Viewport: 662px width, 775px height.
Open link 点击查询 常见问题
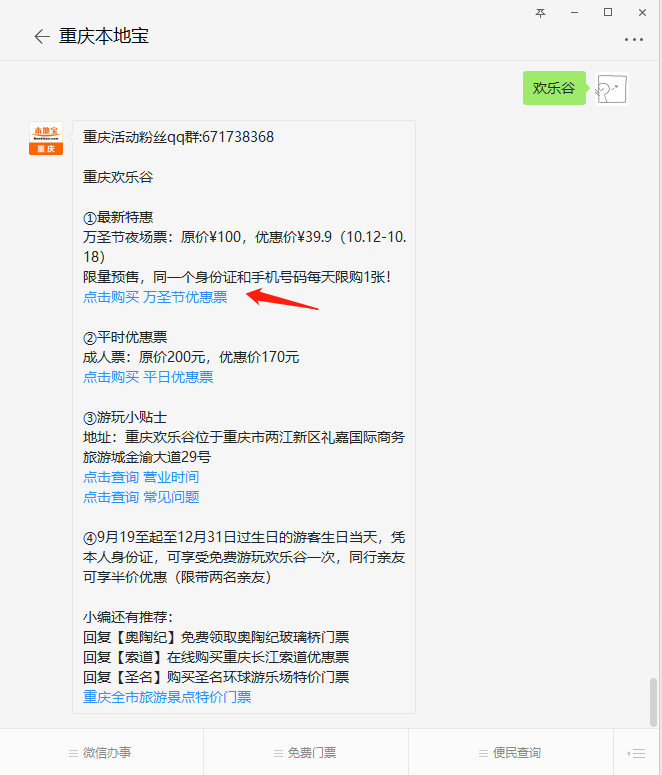coord(141,497)
